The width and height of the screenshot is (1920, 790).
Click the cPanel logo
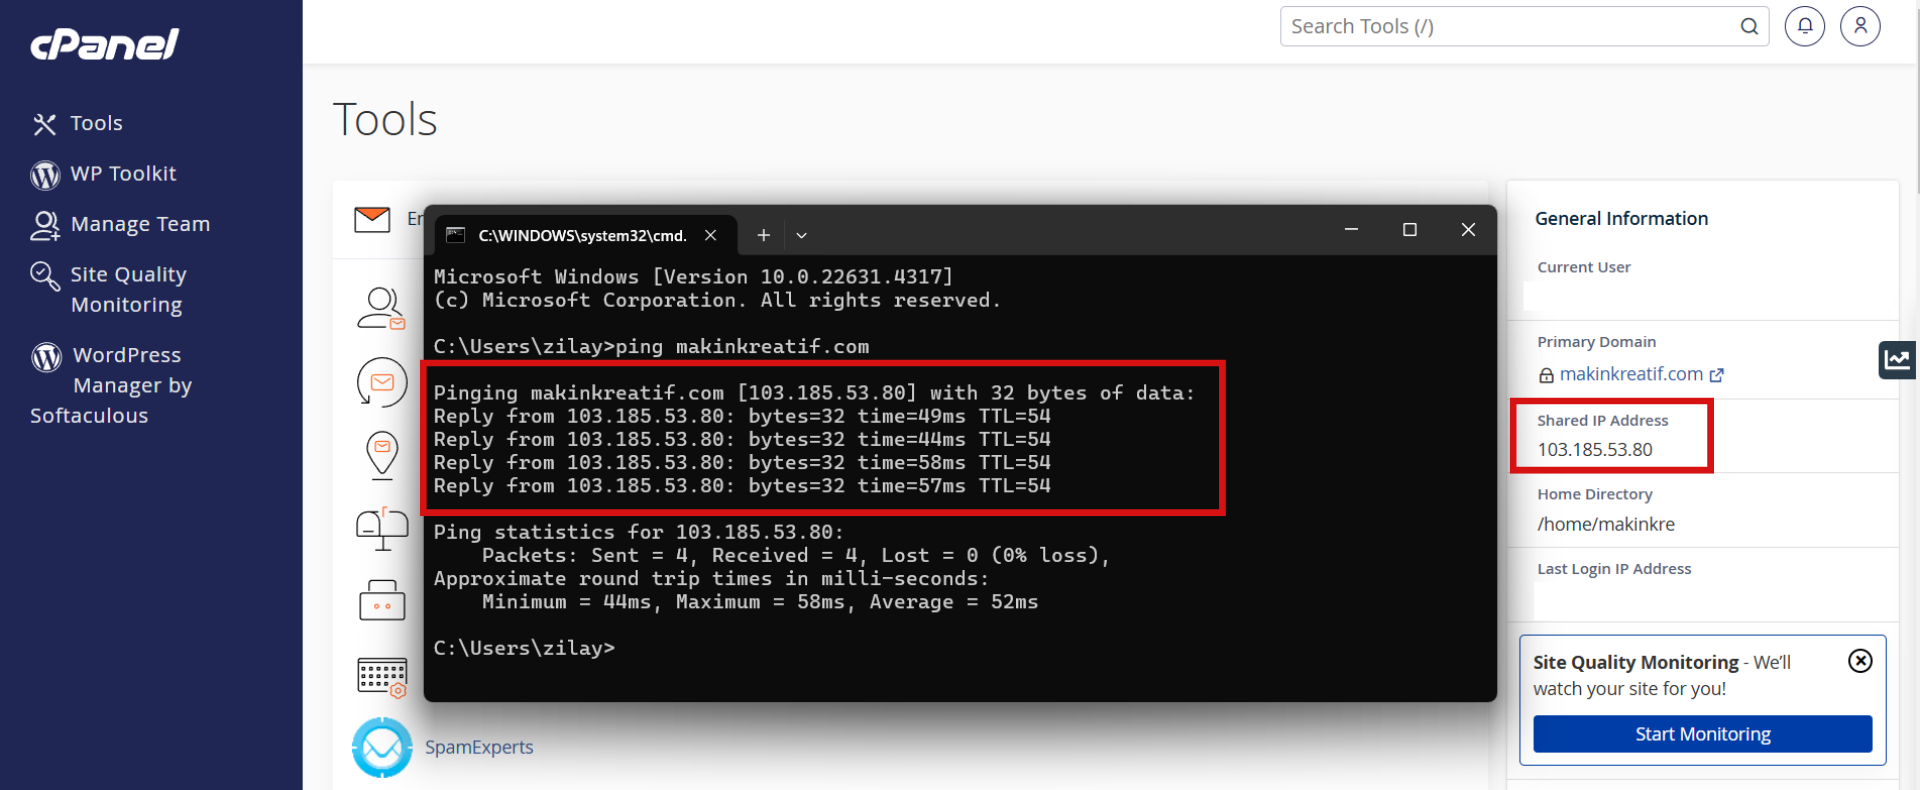pos(104,44)
